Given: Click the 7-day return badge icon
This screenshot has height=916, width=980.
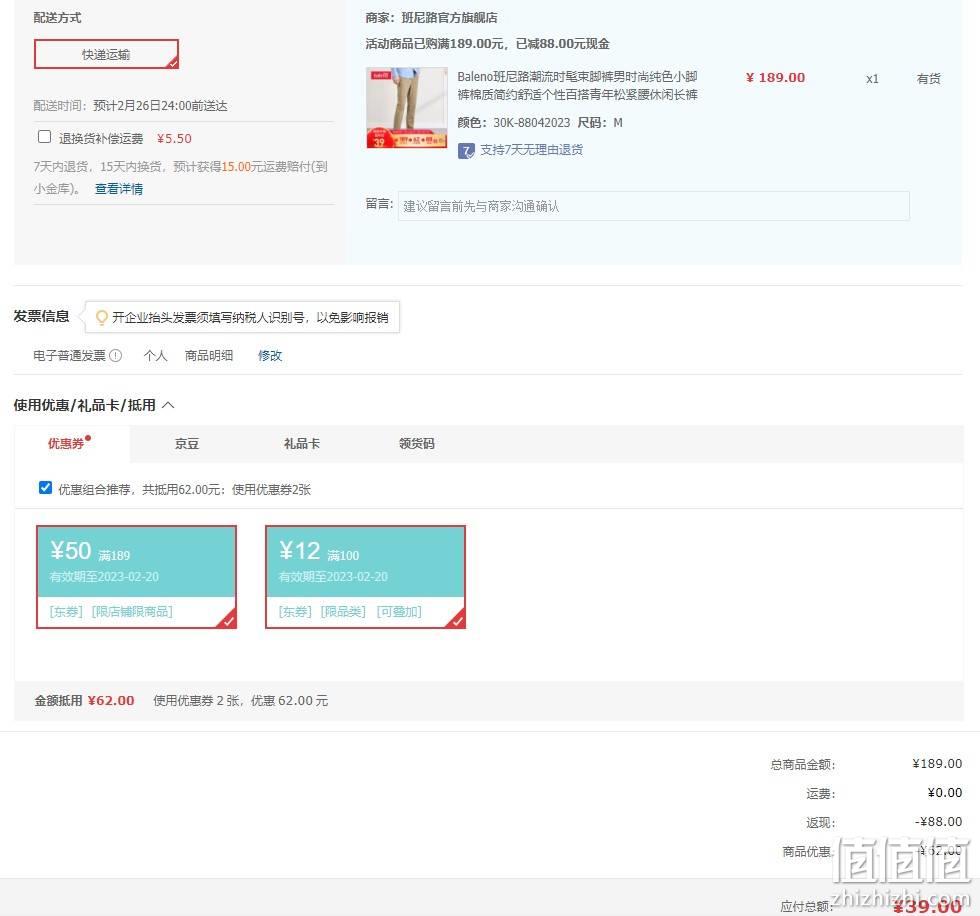Looking at the screenshot, I should point(466,151).
